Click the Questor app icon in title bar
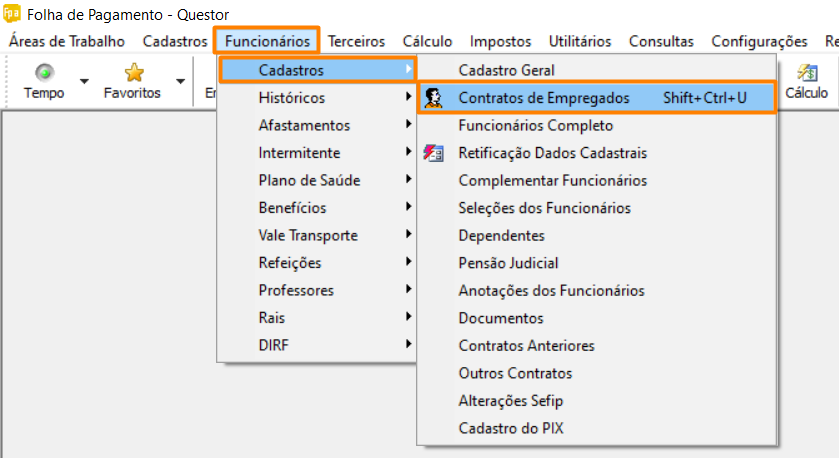 [11, 15]
